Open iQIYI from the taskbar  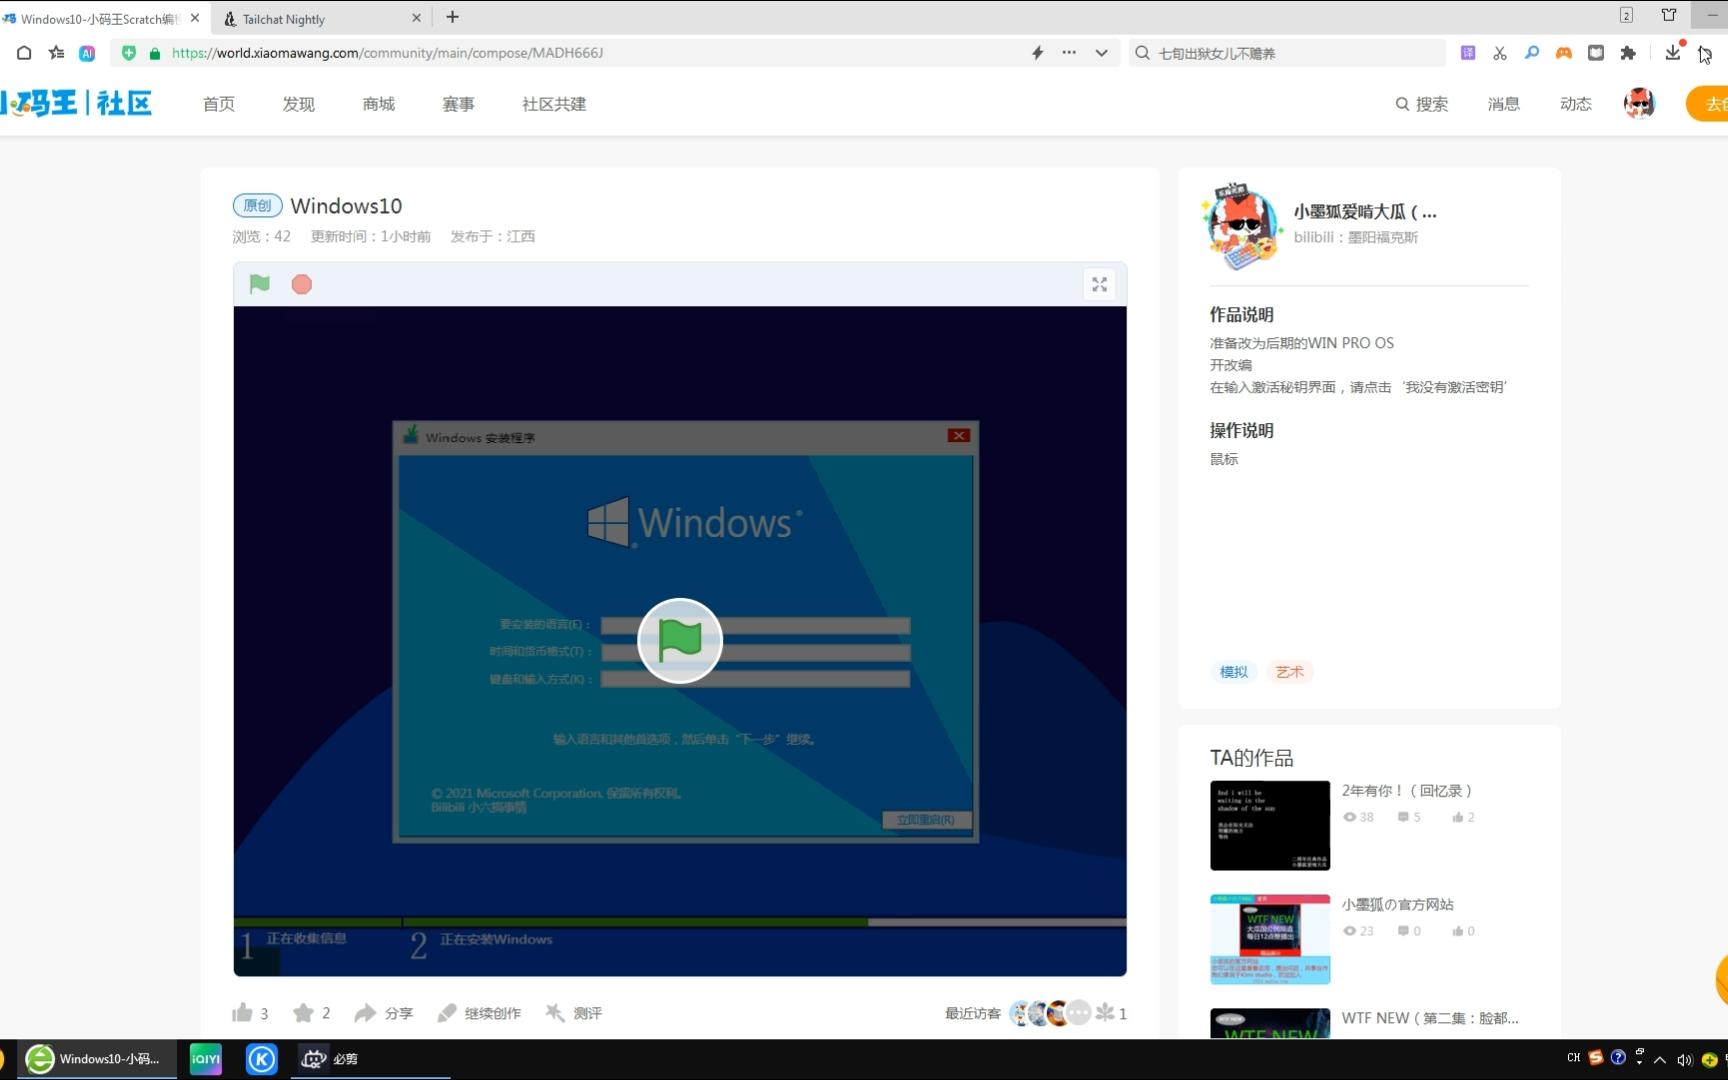pos(206,1059)
